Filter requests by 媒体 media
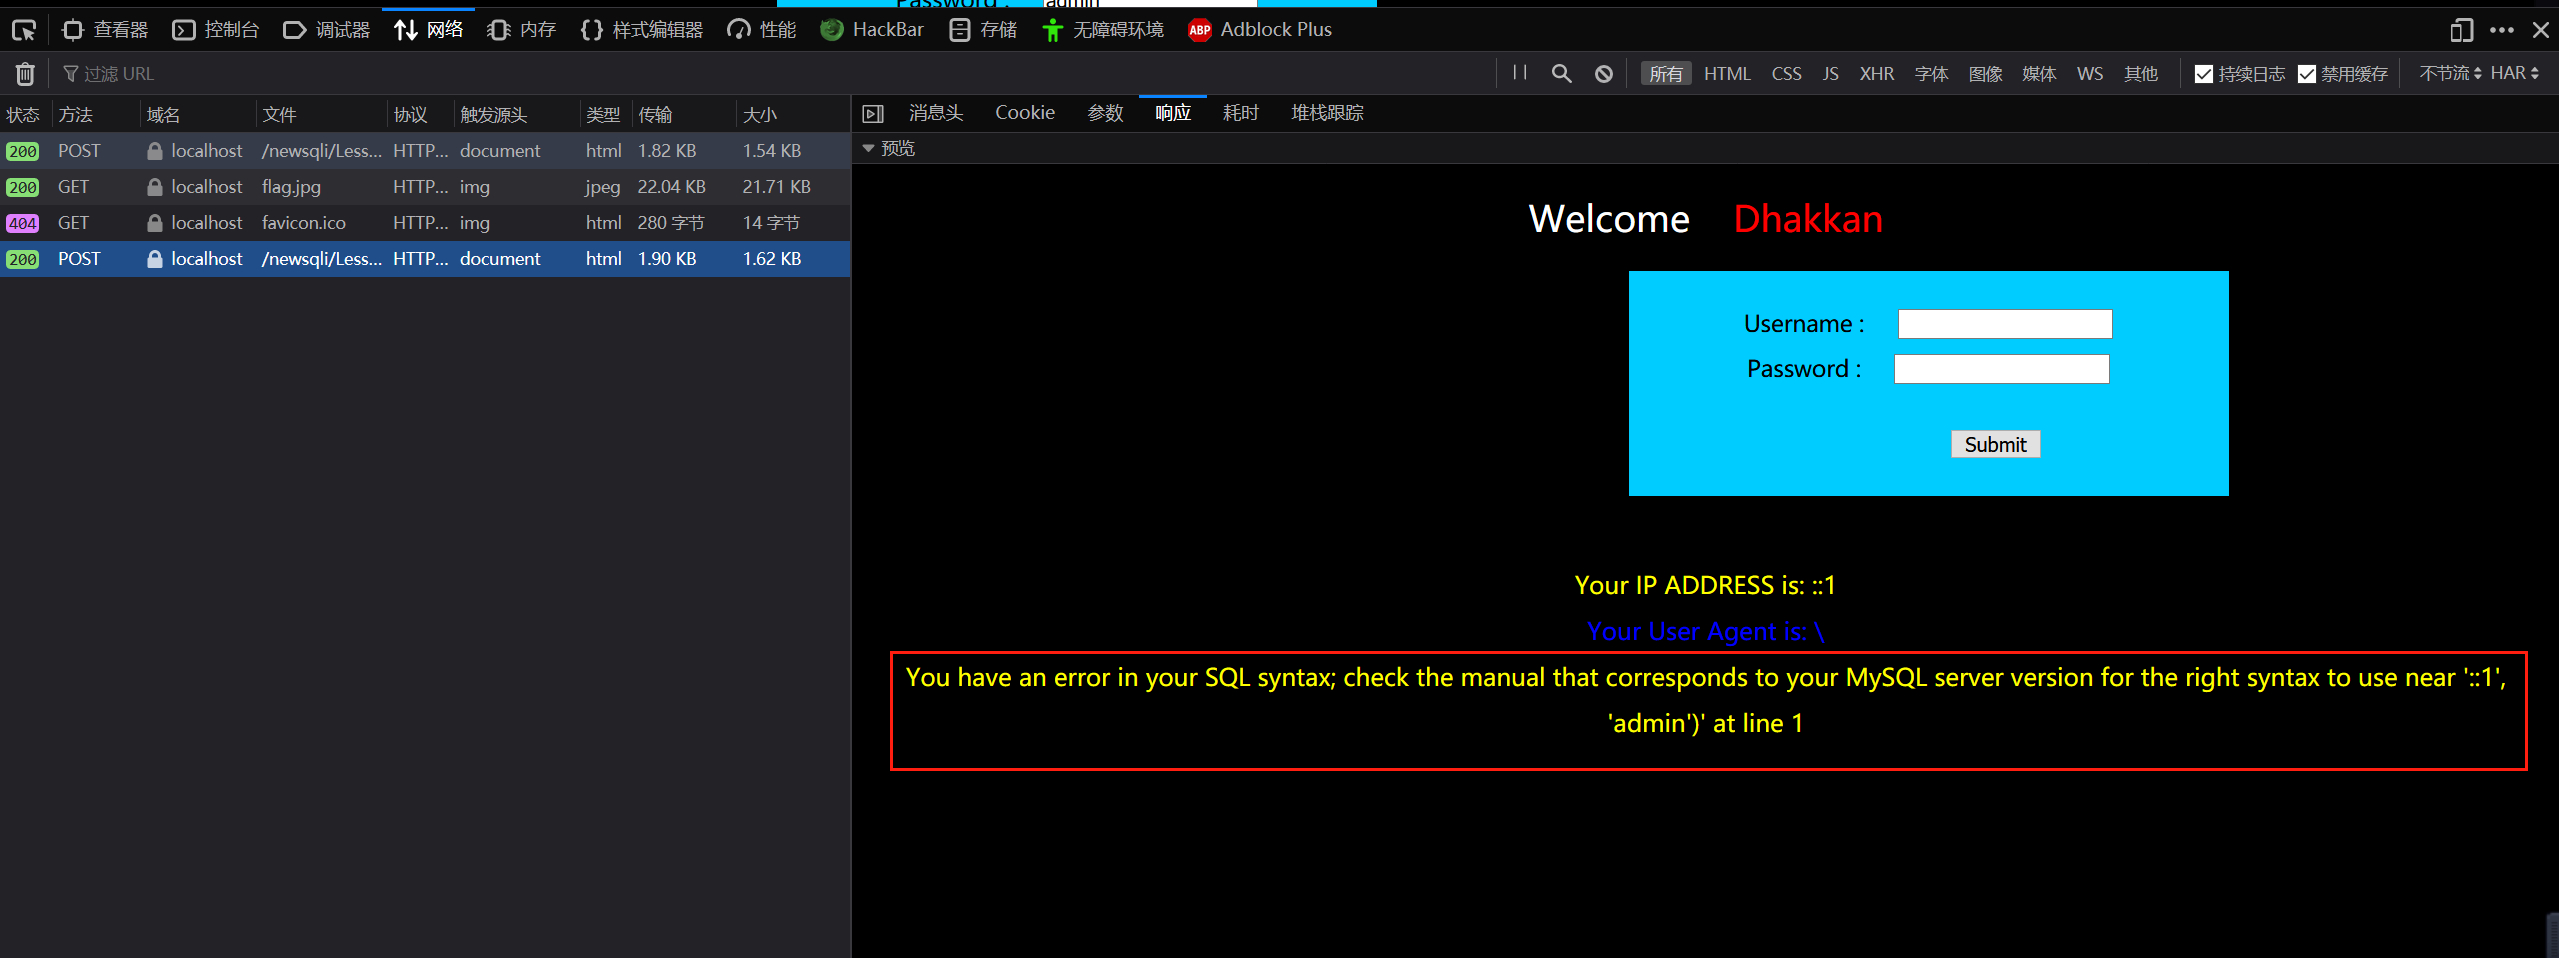This screenshot has width=2559, height=958. point(2039,74)
